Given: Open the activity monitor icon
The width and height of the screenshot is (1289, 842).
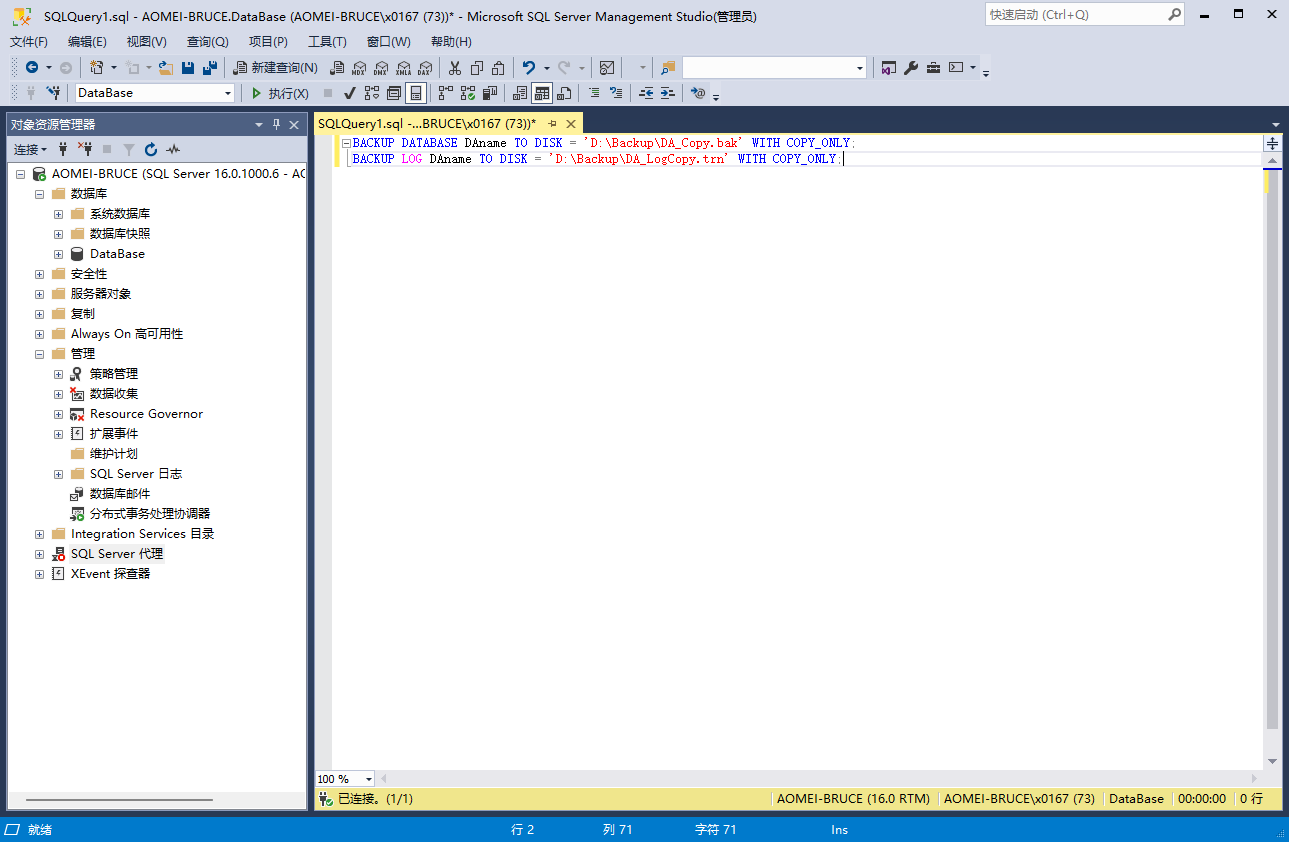Looking at the screenshot, I should [607, 67].
